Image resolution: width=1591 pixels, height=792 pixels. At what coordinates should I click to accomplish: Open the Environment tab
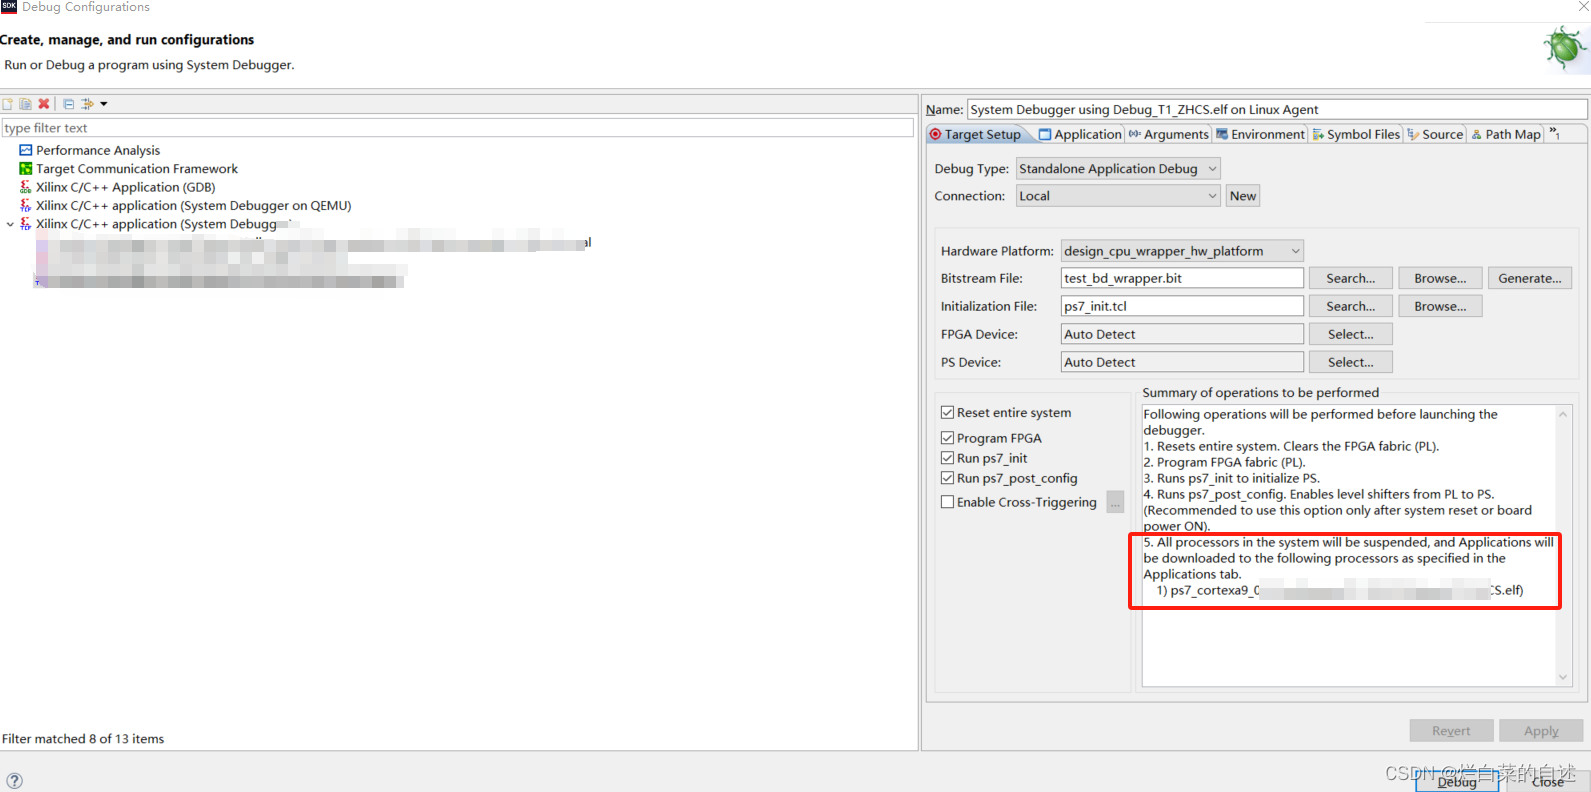[1260, 134]
